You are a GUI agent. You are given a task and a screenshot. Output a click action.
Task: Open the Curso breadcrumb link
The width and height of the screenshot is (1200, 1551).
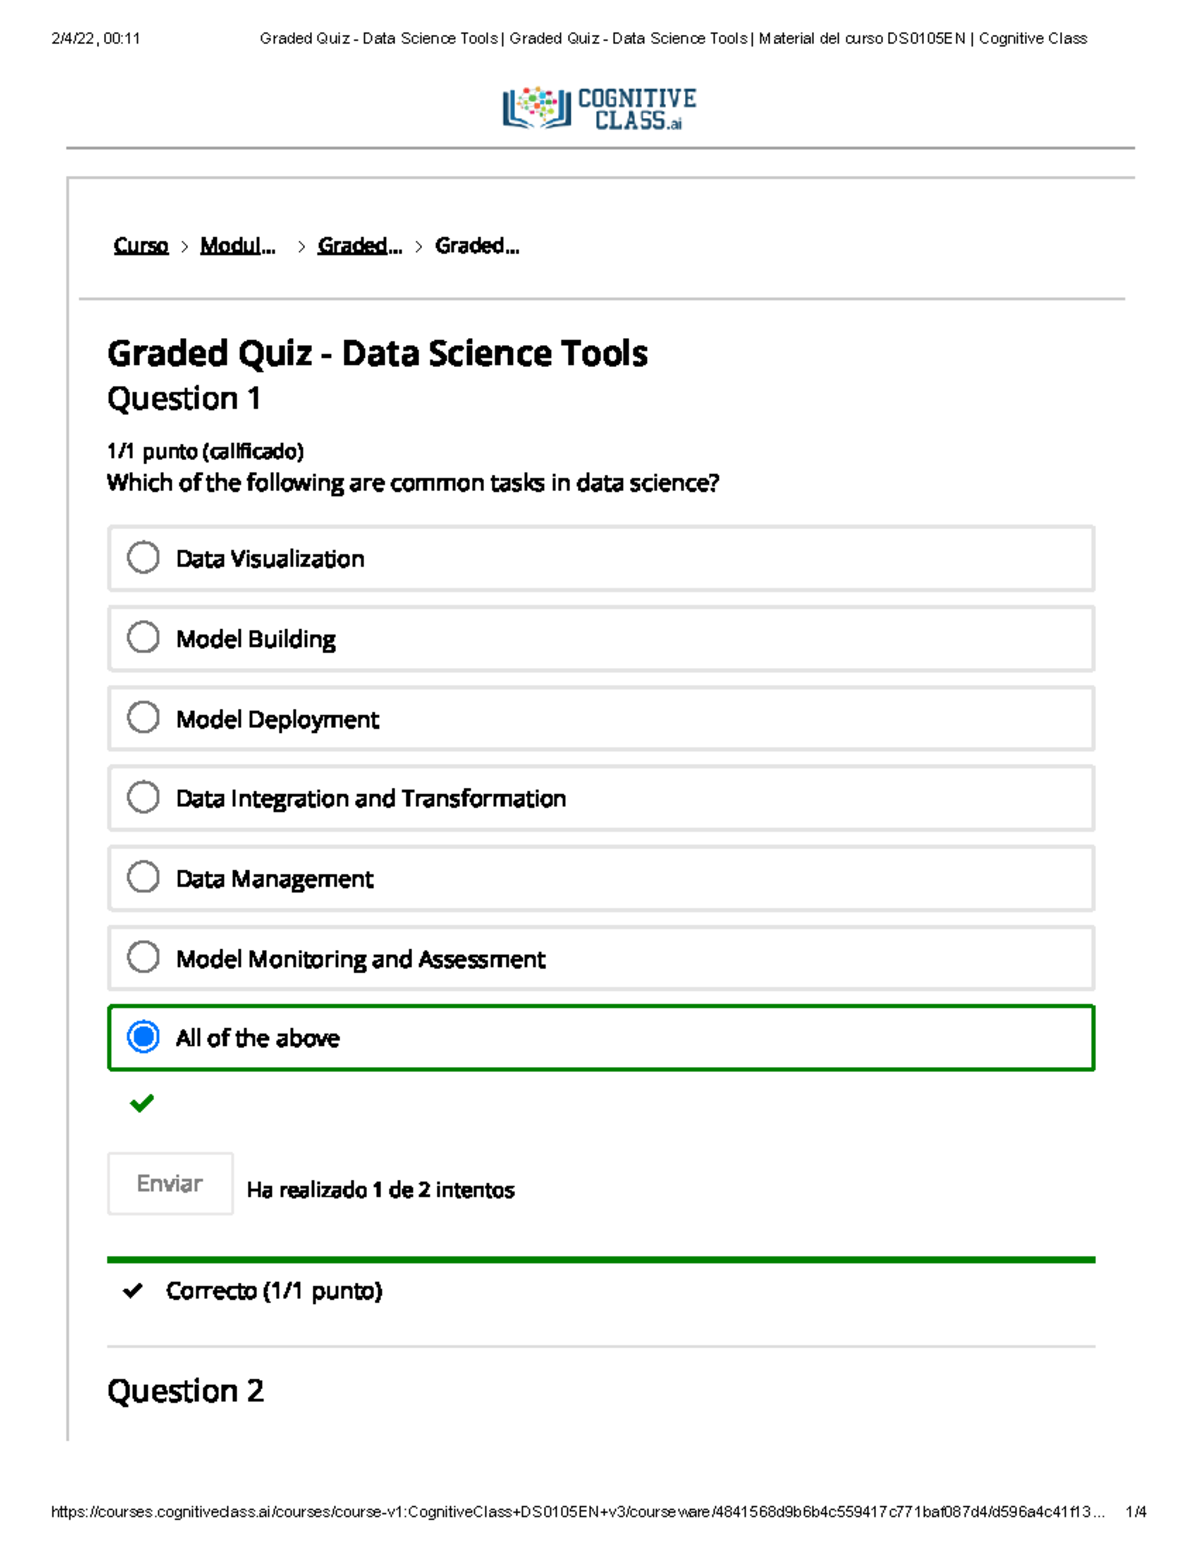pyautogui.click(x=139, y=245)
